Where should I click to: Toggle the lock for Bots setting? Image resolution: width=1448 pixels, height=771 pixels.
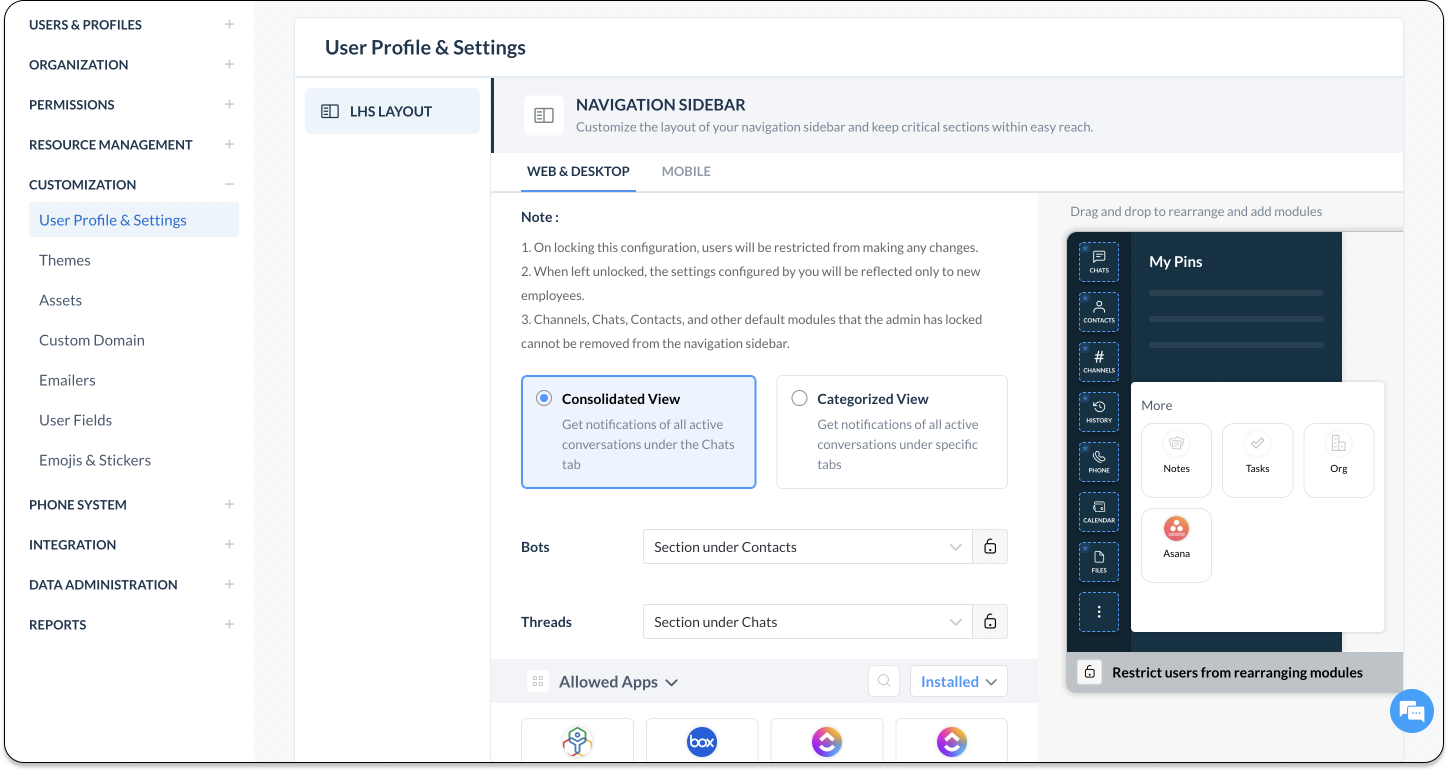click(990, 547)
